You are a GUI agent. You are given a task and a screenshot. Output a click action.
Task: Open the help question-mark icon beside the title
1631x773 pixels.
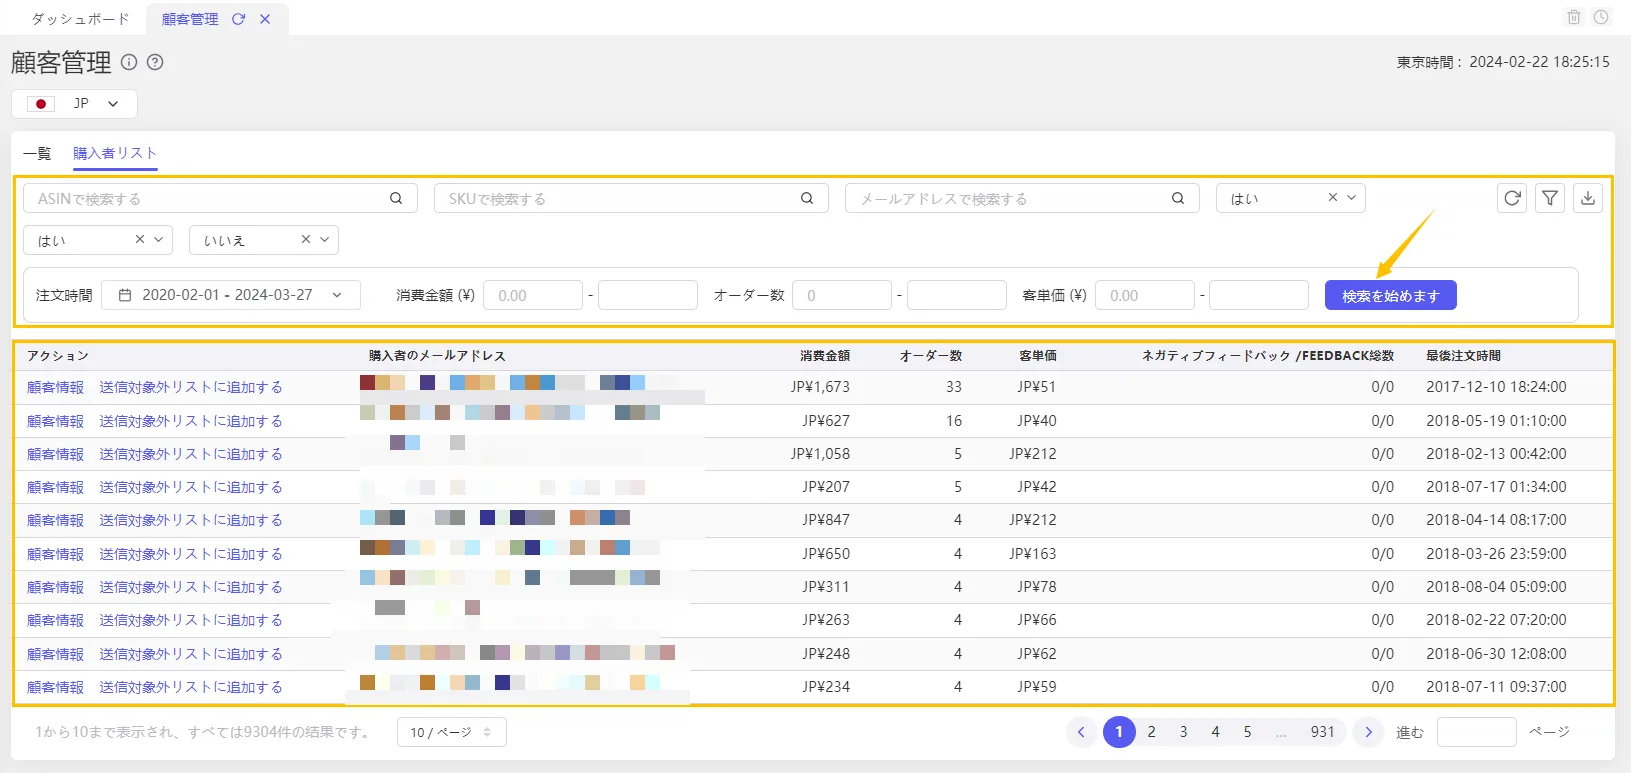155,62
